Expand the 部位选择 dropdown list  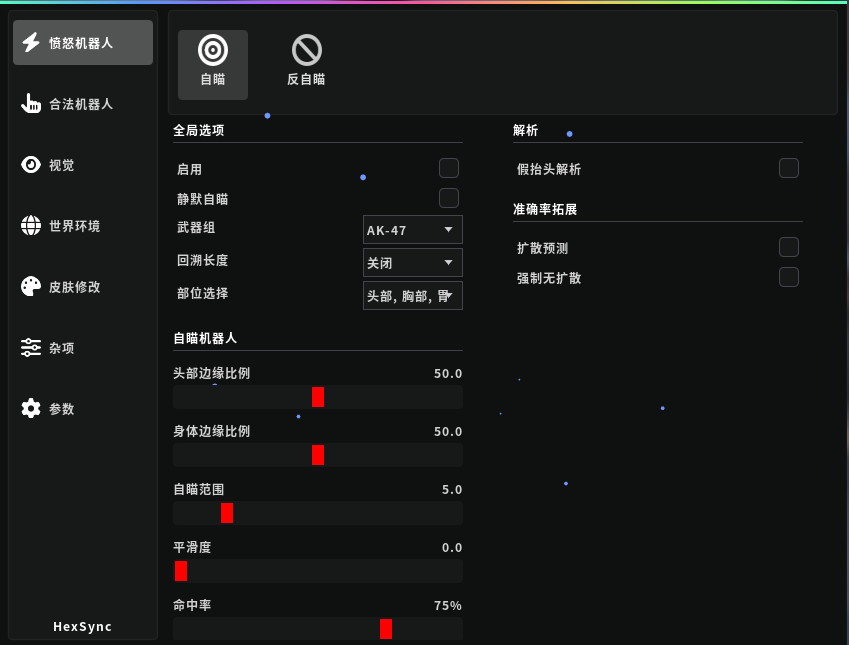tap(412, 295)
